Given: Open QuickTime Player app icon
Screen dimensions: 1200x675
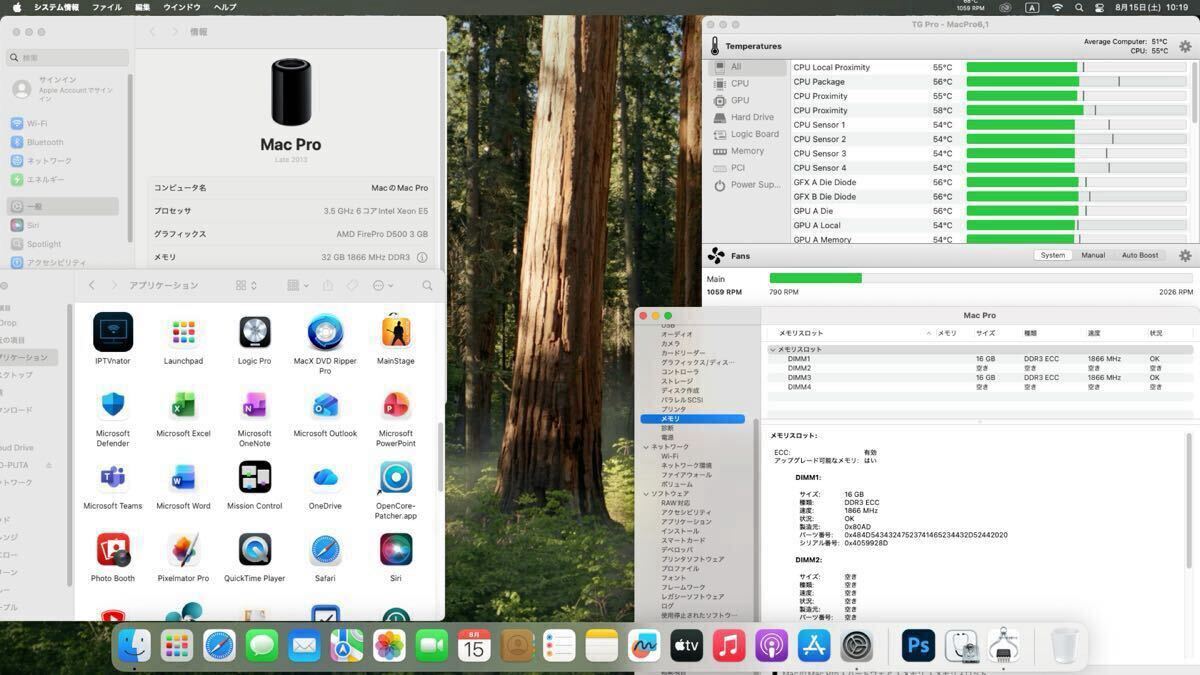Looking at the screenshot, I should (x=254, y=550).
